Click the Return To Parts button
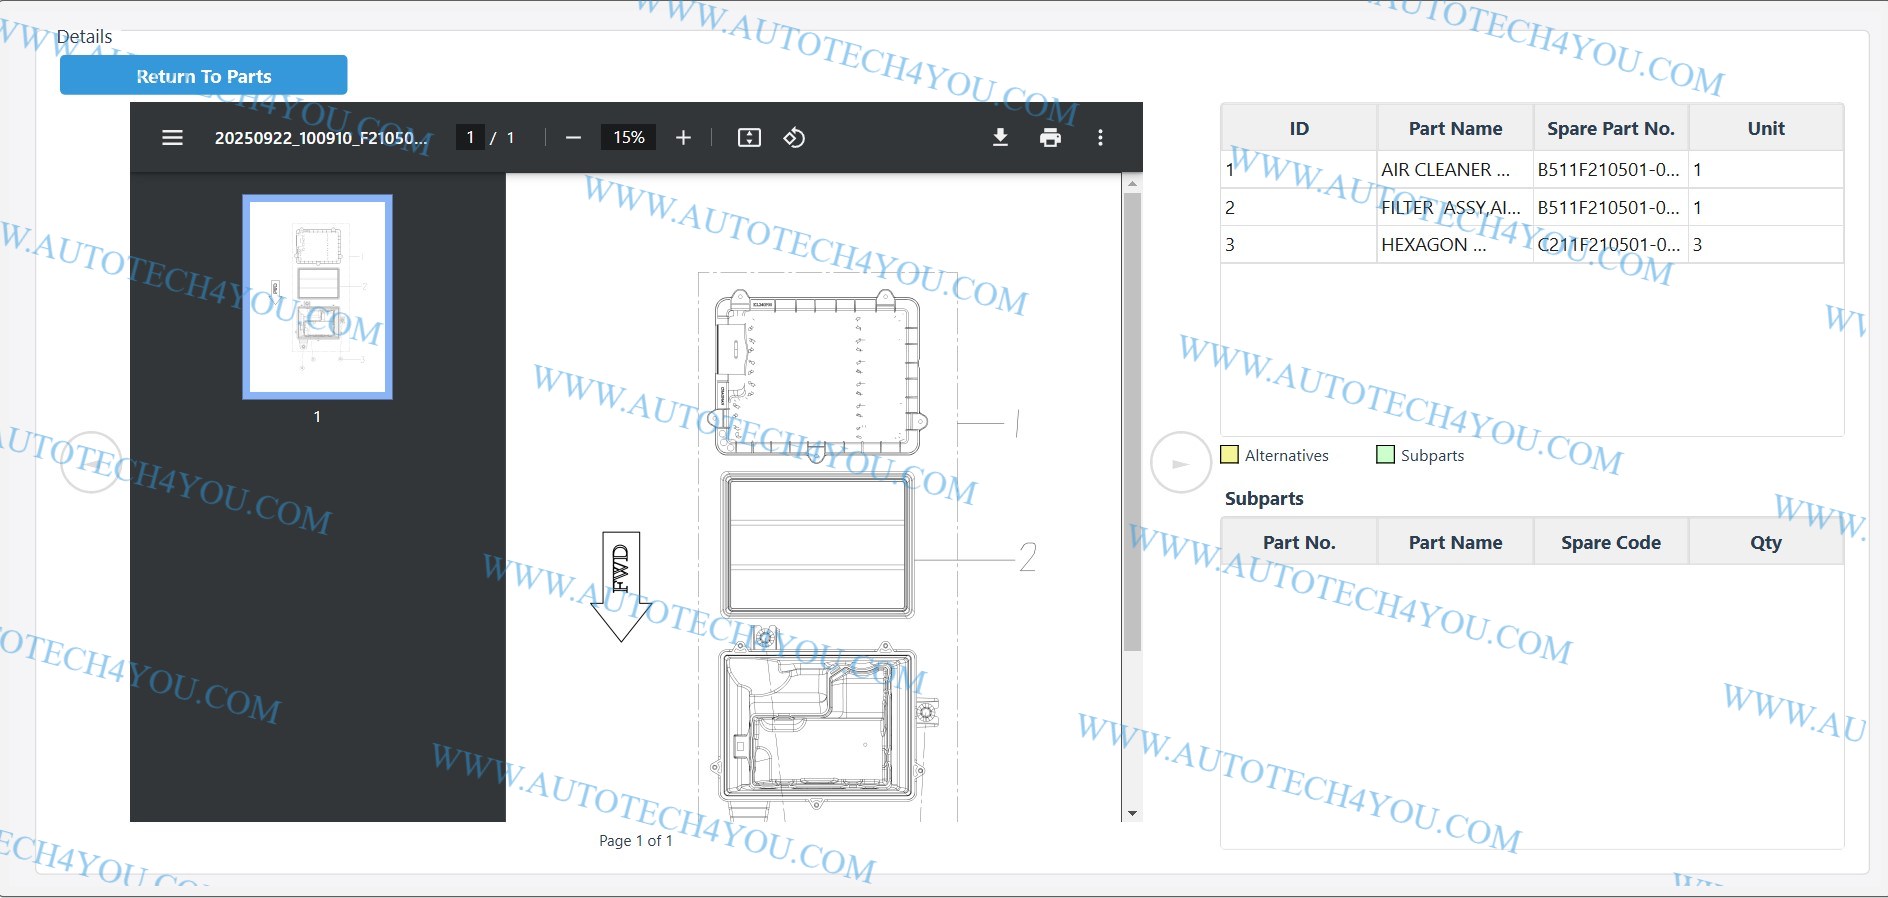This screenshot has height=898, width=1888. click(x=204, y=76)
